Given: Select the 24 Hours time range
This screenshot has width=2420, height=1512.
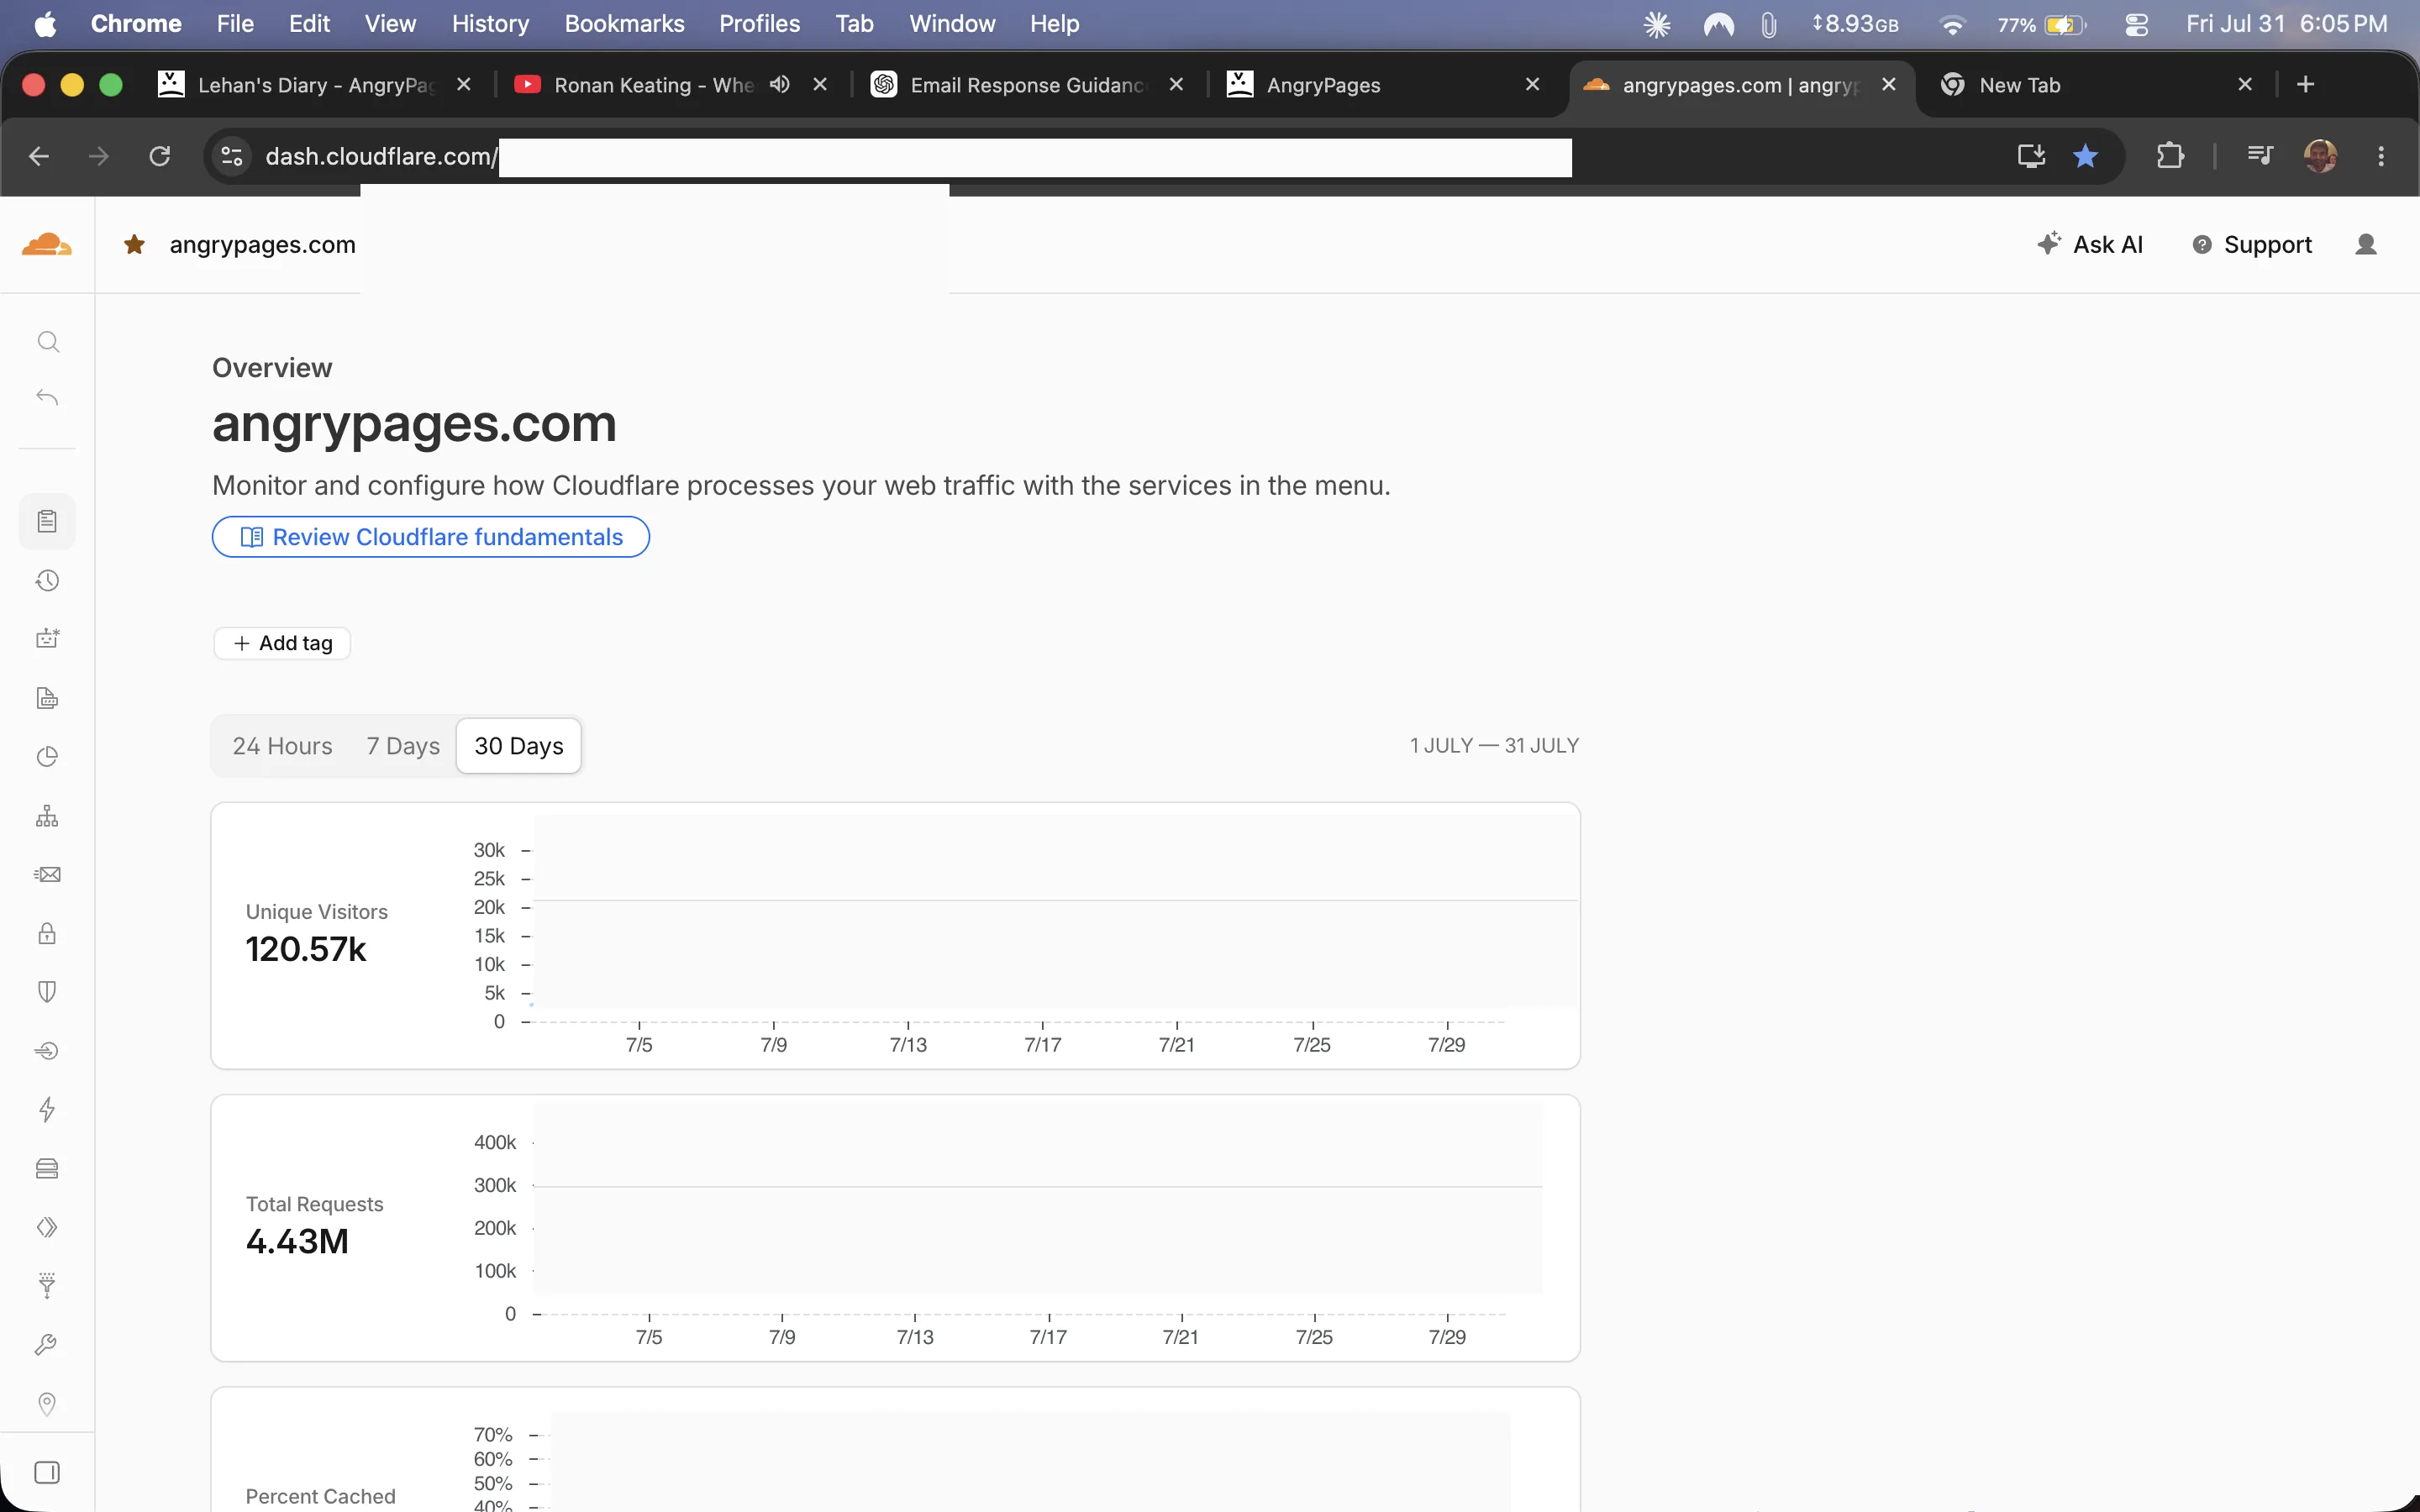Looking at the screenshot, I should click(282, 746).
